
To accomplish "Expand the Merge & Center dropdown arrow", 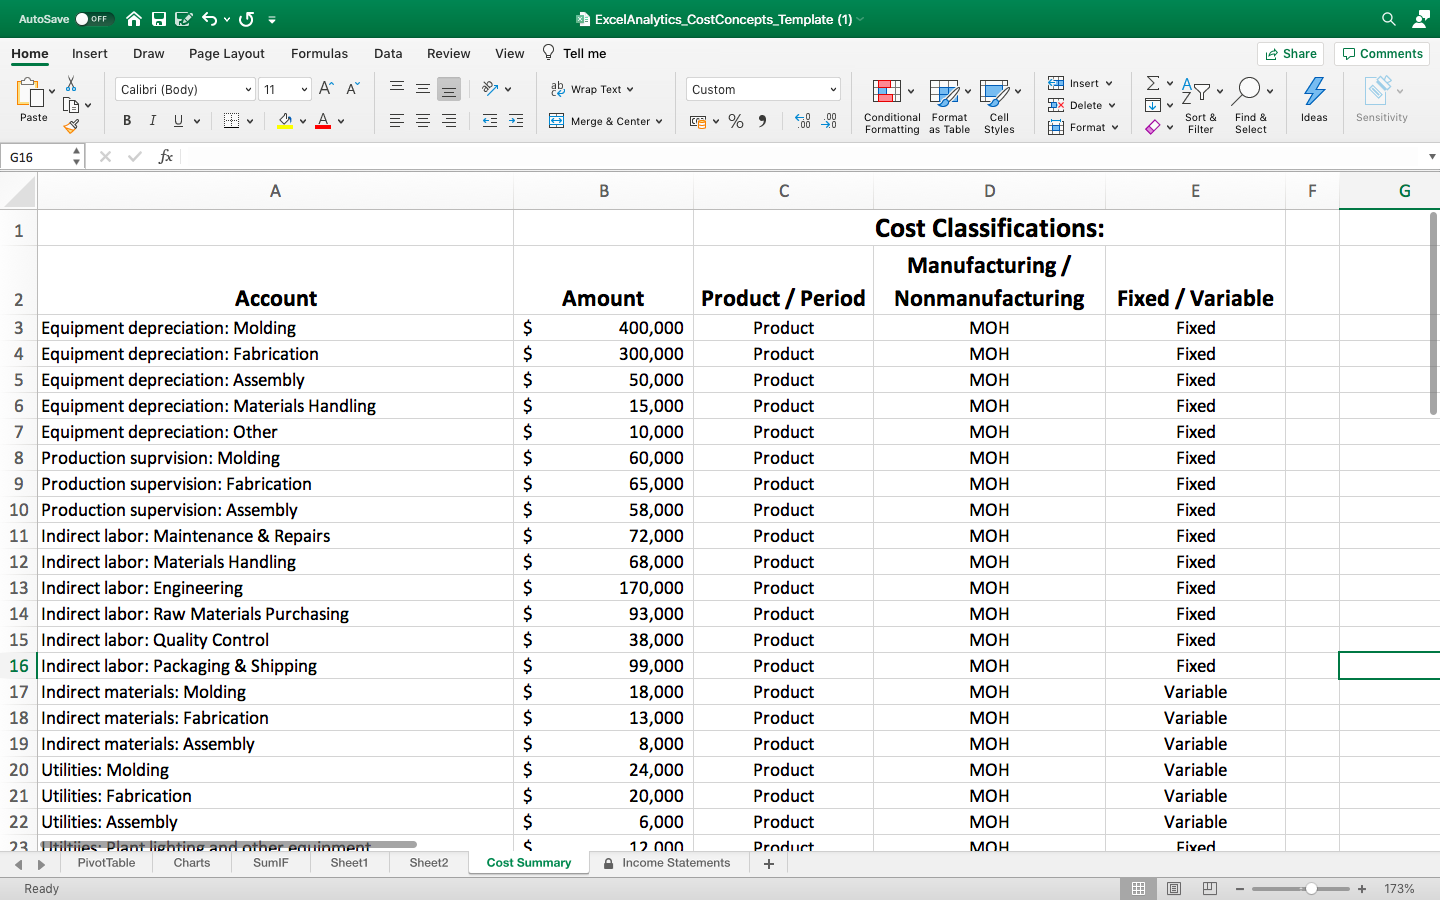I will [659, 122].
